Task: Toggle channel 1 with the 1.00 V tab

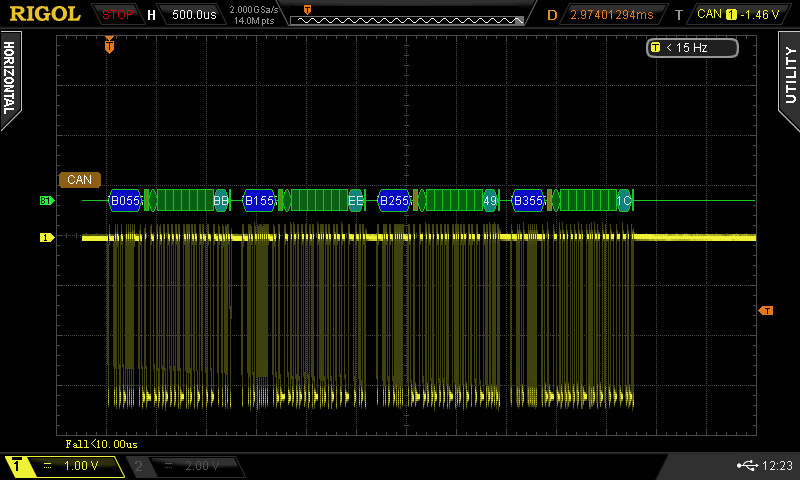Action: tap(64, 466)
